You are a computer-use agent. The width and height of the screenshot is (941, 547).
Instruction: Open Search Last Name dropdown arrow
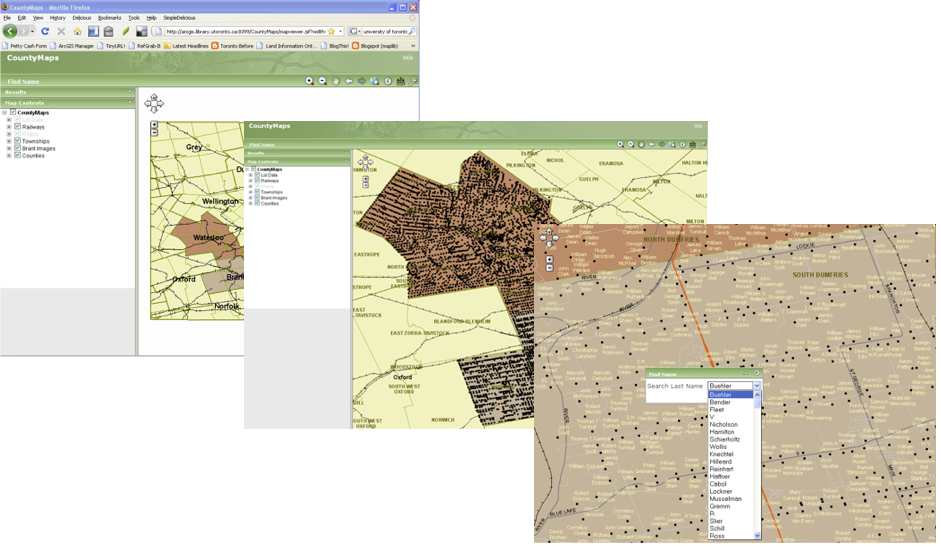(757, 385)
